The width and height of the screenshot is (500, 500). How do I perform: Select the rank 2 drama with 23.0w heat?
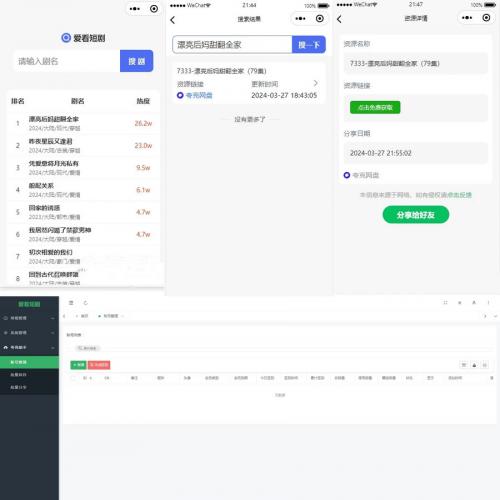[83, 146]
